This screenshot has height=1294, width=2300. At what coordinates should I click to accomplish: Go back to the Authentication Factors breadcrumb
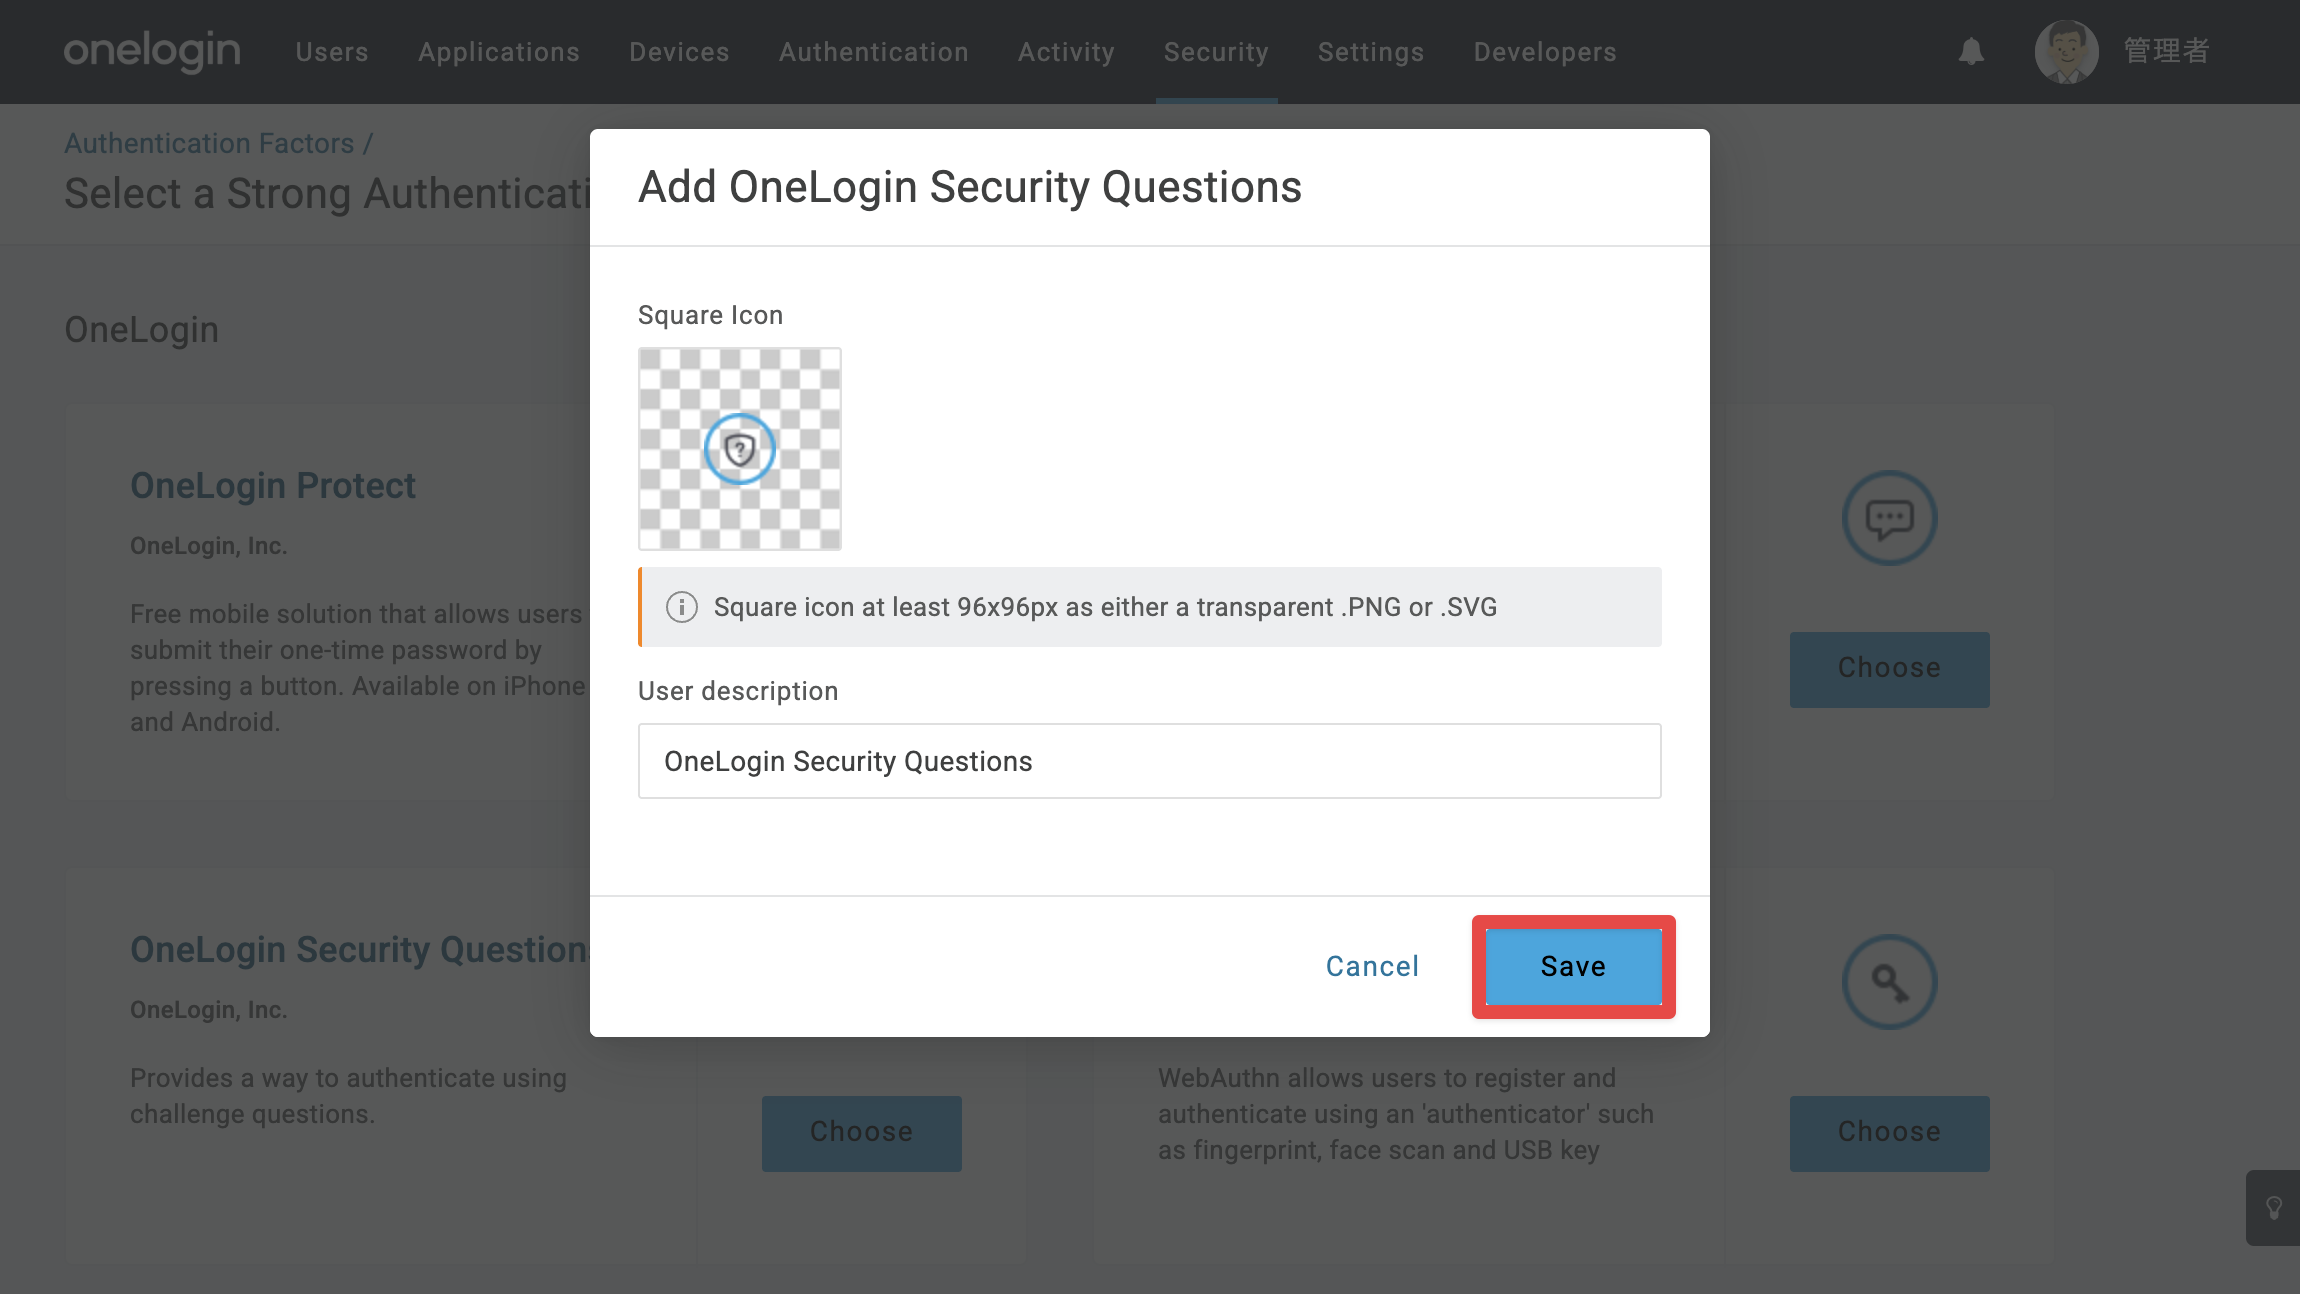(209, 143)
